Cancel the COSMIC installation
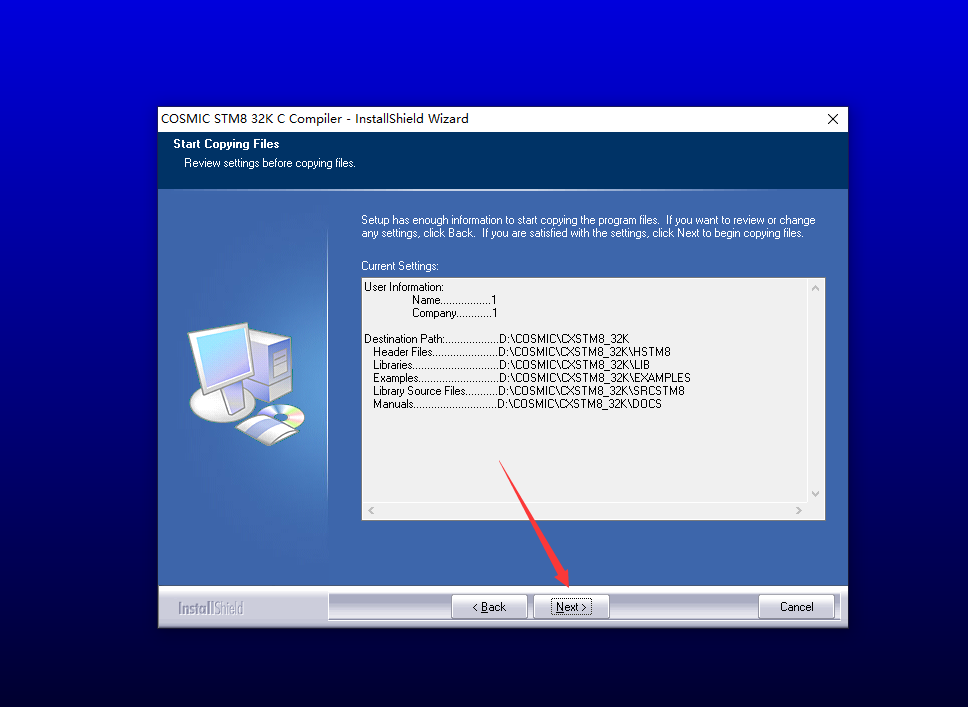968x707 pixels. 796,606
